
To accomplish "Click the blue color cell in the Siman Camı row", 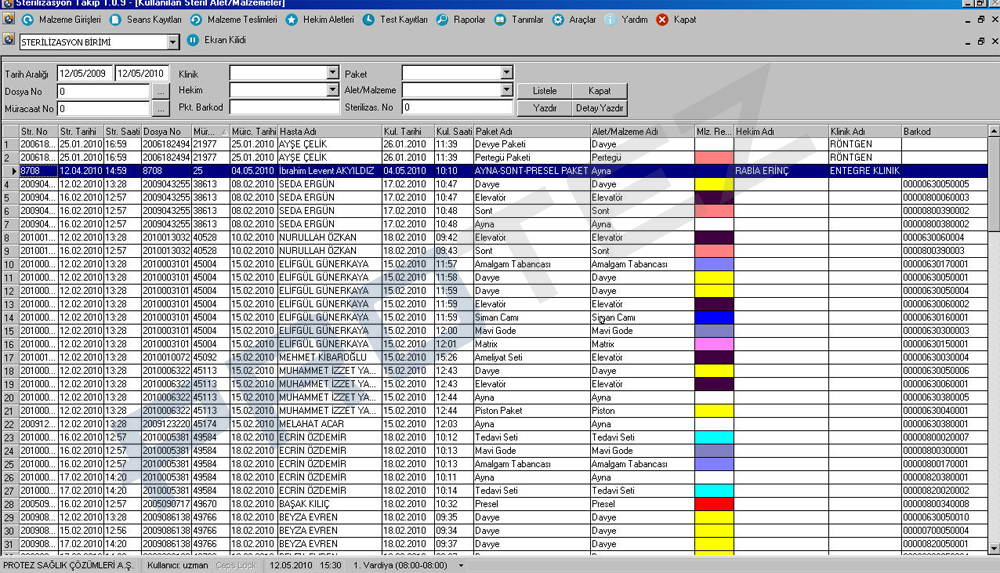I will click(714, 318).
